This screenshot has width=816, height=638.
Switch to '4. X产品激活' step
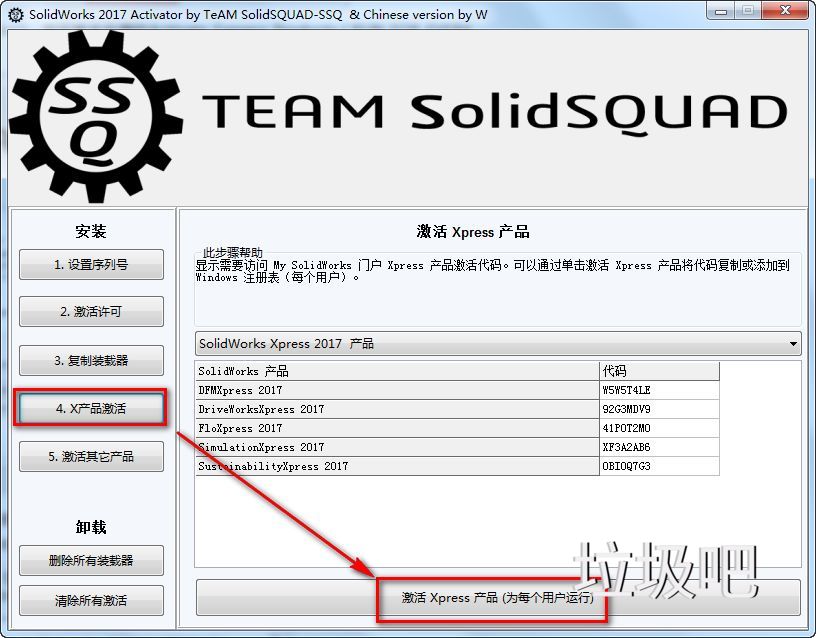[x=91, y=408]
